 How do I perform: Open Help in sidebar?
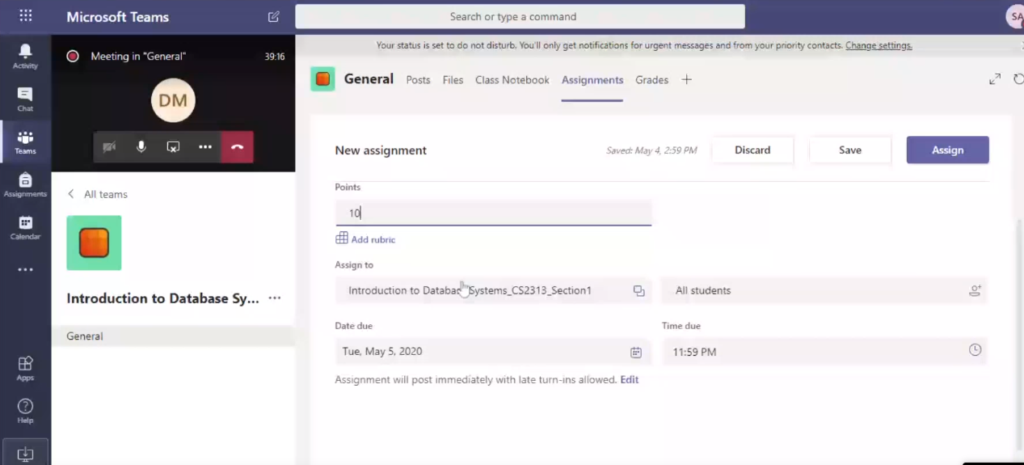pos(25,411)
